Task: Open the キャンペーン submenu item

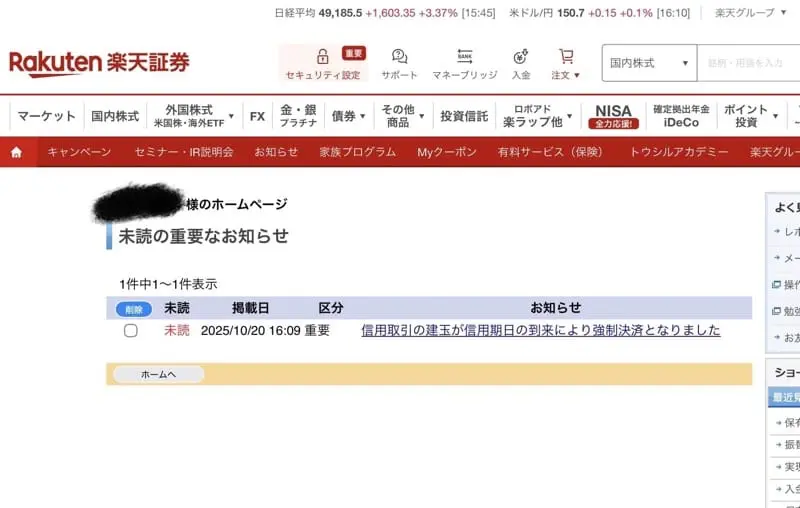Action: pos(79,152)
